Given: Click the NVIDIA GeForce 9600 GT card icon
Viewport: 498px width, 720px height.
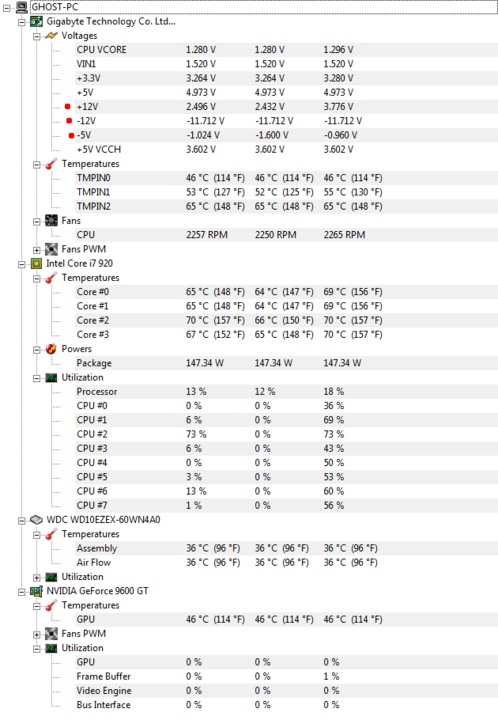Looking at the screenshot, I should click(36, 591).
